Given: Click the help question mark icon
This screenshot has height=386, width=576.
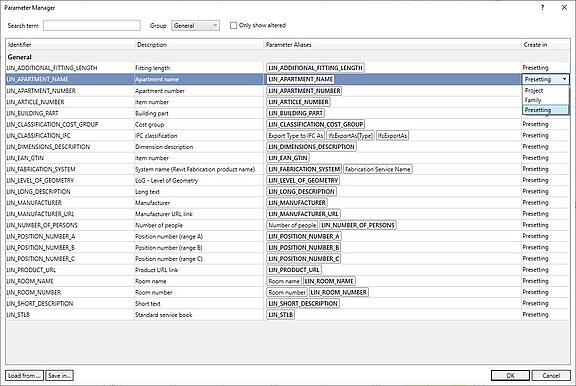Looking at the screenshot, I should [542, 7].
